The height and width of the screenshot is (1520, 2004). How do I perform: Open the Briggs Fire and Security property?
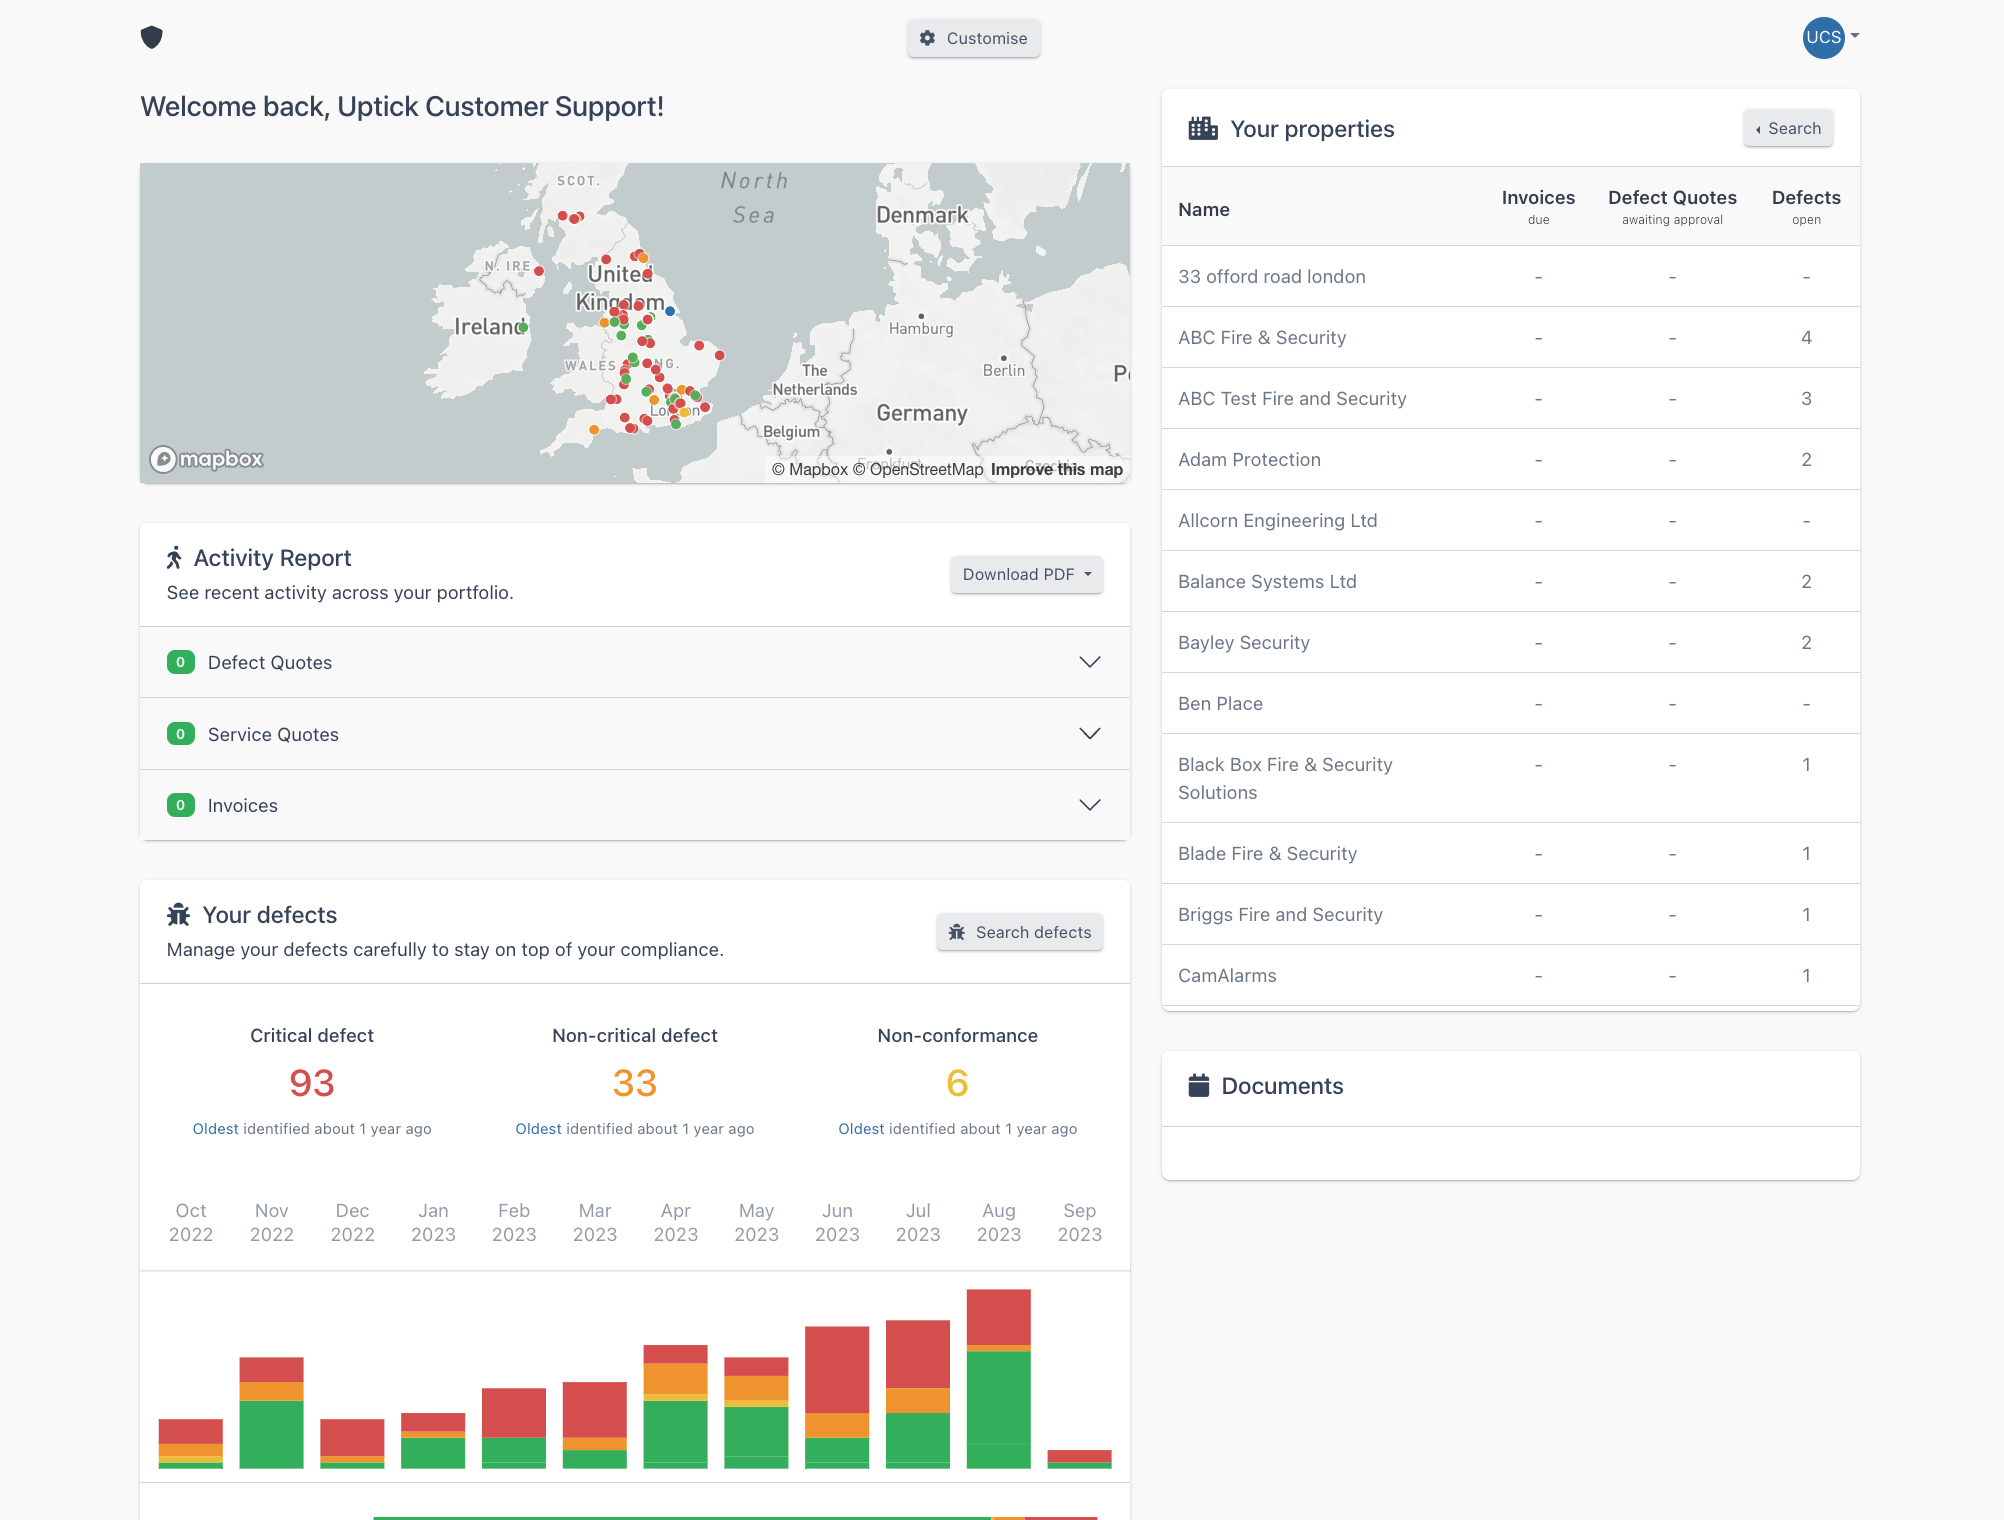(1280, 914)
